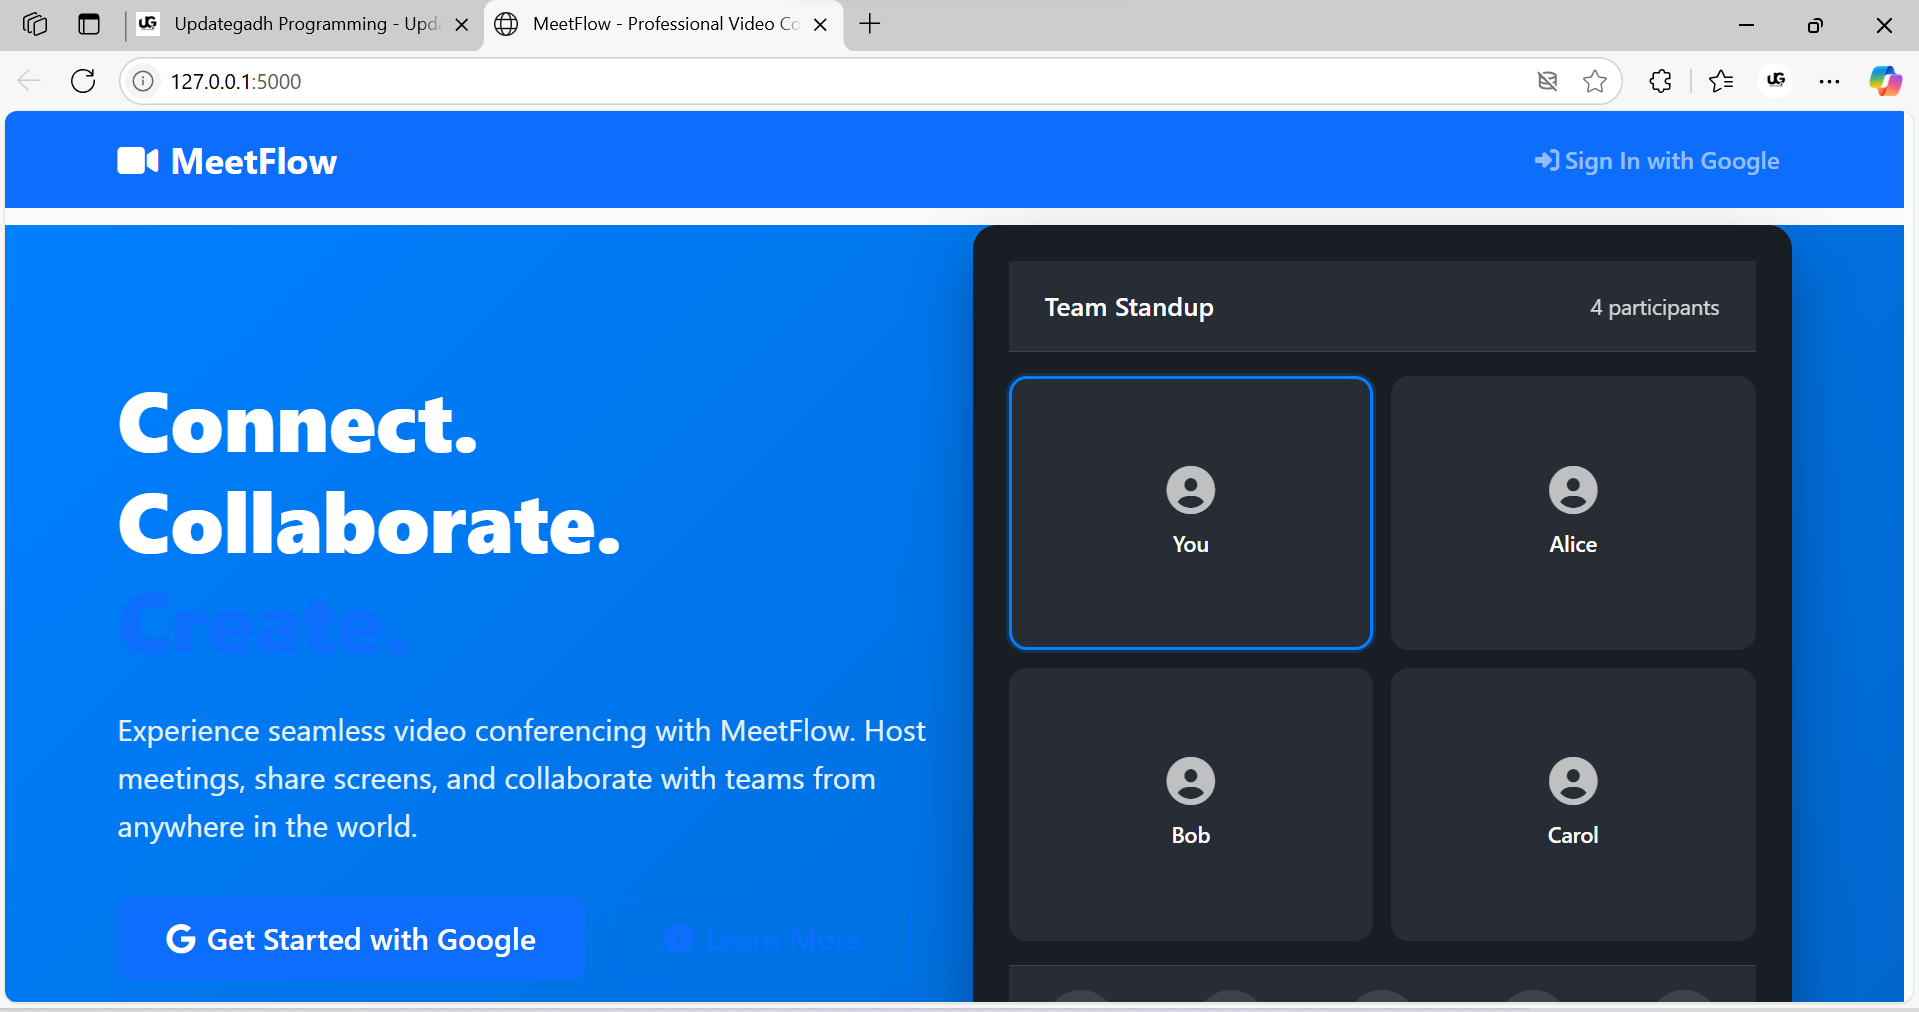View site information icon in address bar
Screen dimensions: 1919x1012
click(144, 81)
